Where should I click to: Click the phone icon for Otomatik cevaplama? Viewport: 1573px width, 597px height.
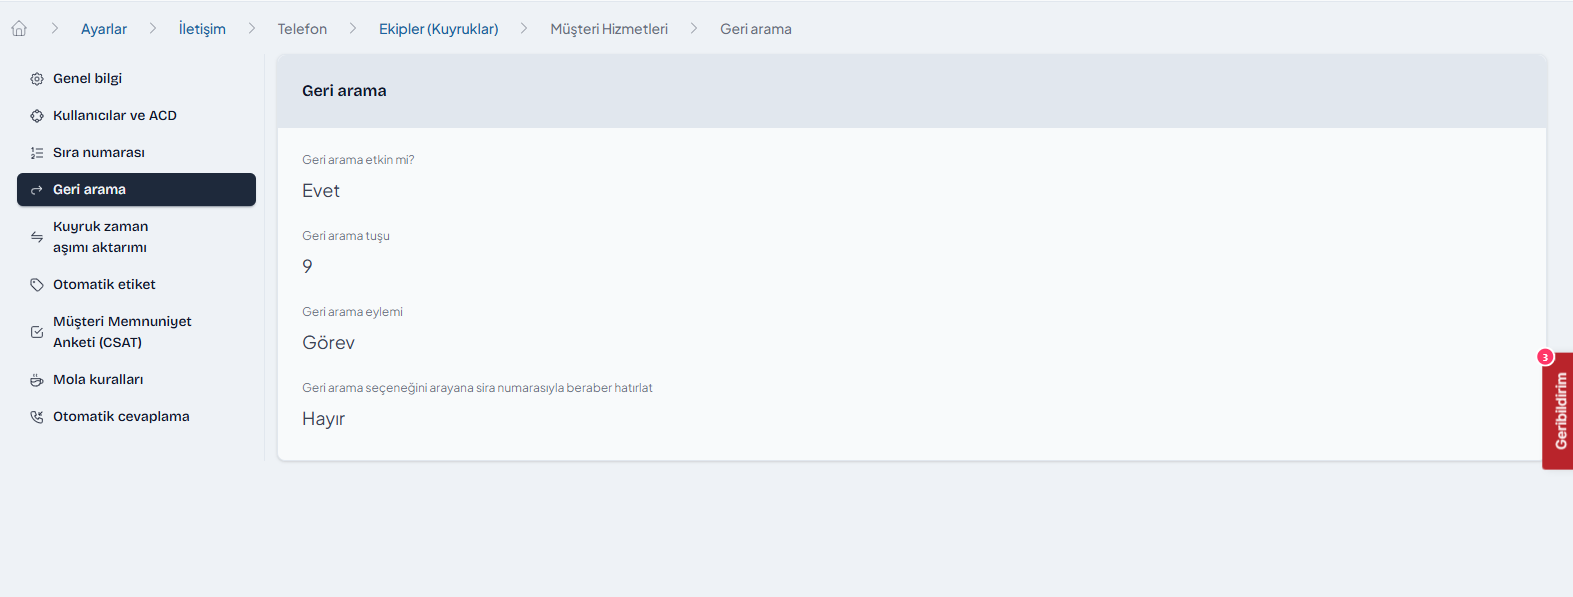37,417
